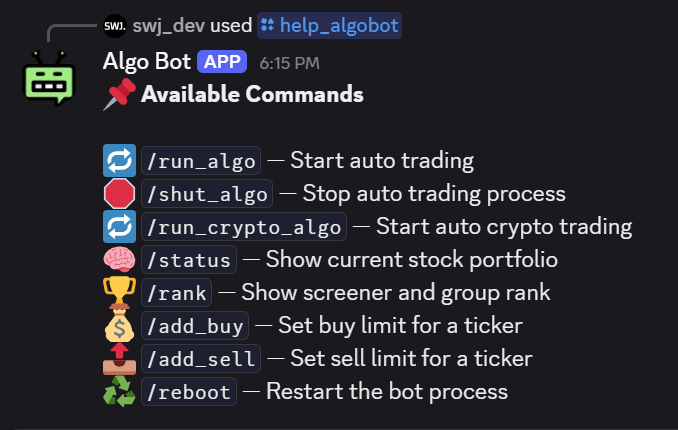678x430 pixels.
Task: Click the swj_dev small user avatar
Action: pyautogui.click(x=114, y=25)
